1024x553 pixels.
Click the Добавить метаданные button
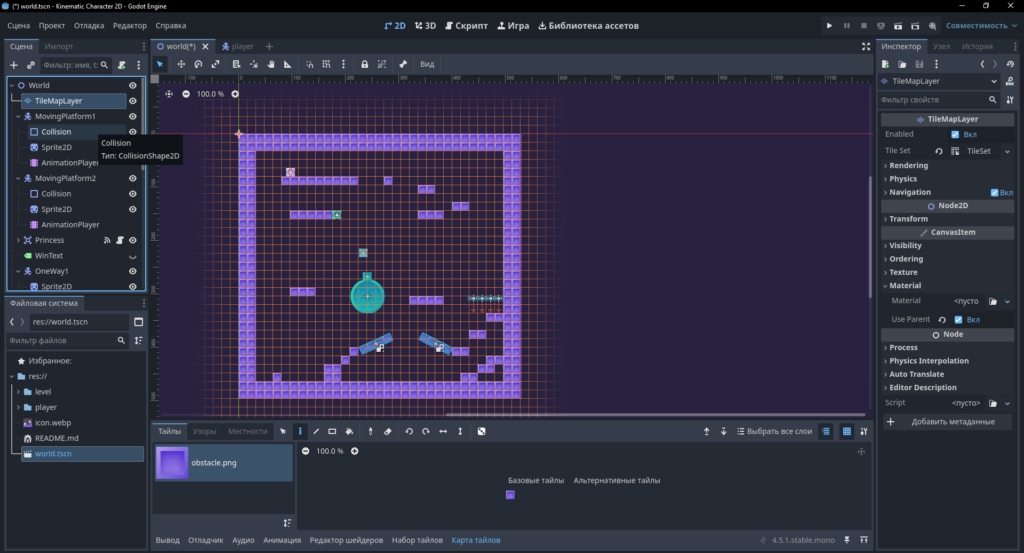coord(946,422)
